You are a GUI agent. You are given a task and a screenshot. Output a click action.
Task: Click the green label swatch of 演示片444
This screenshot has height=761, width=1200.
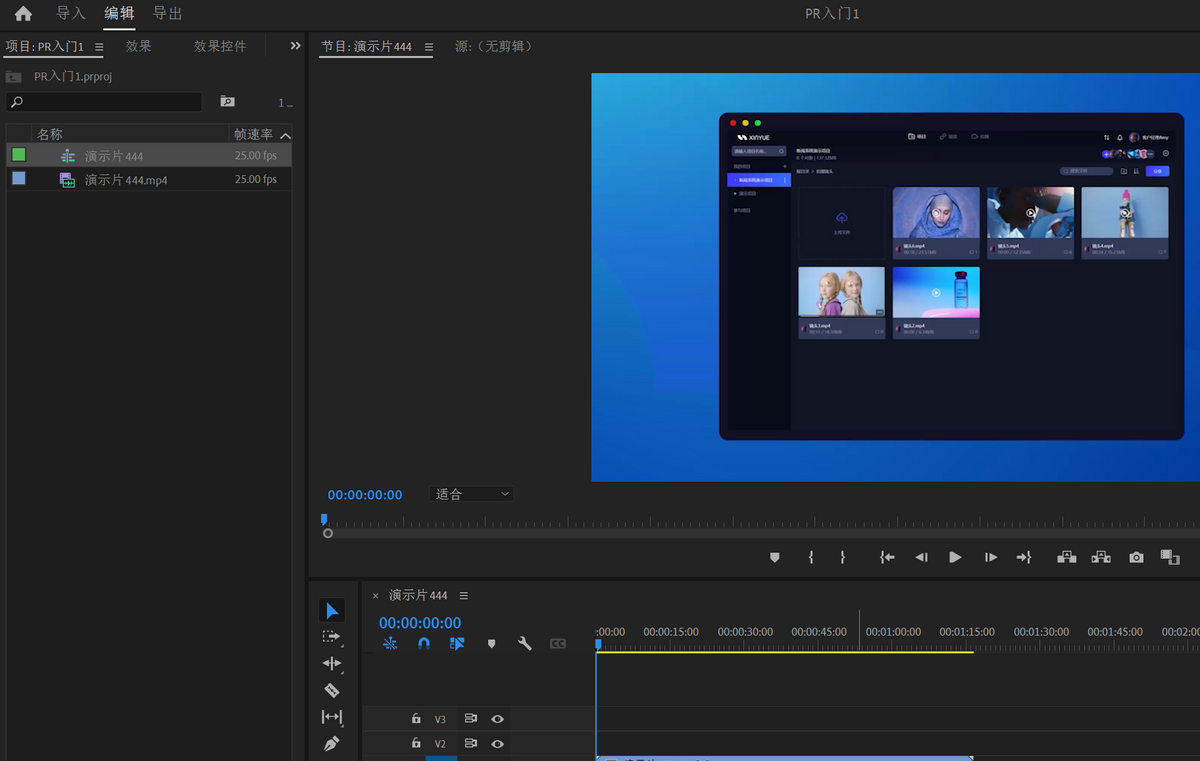[18, 155]
